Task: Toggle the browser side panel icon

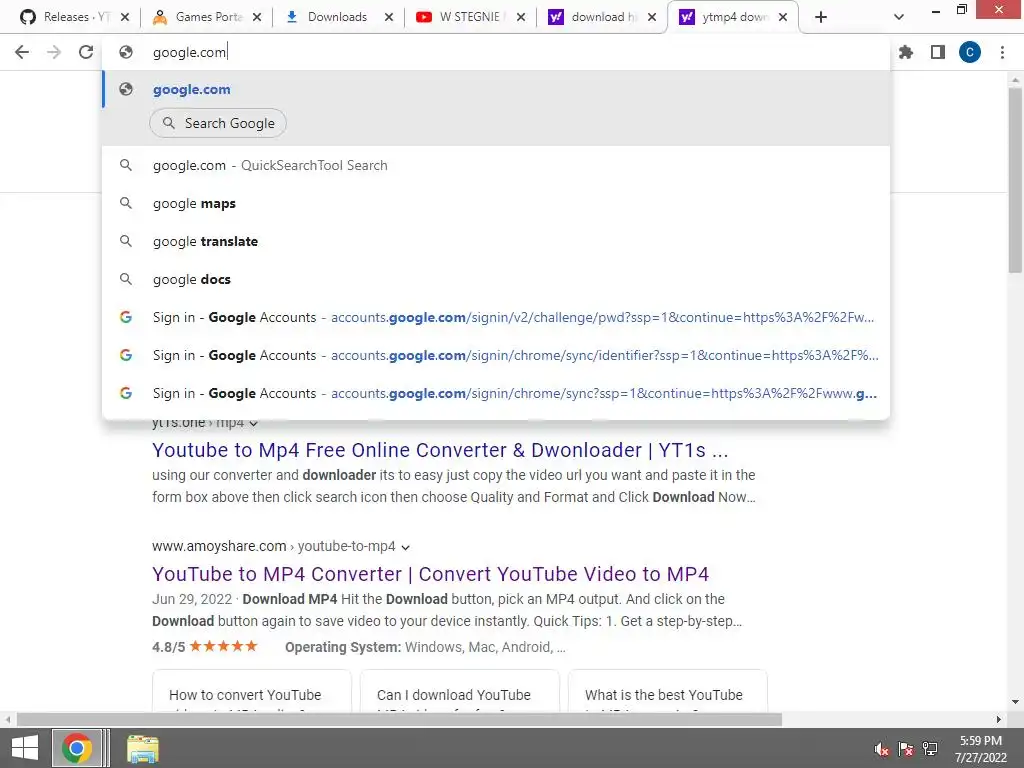Action: click(938, 52)
